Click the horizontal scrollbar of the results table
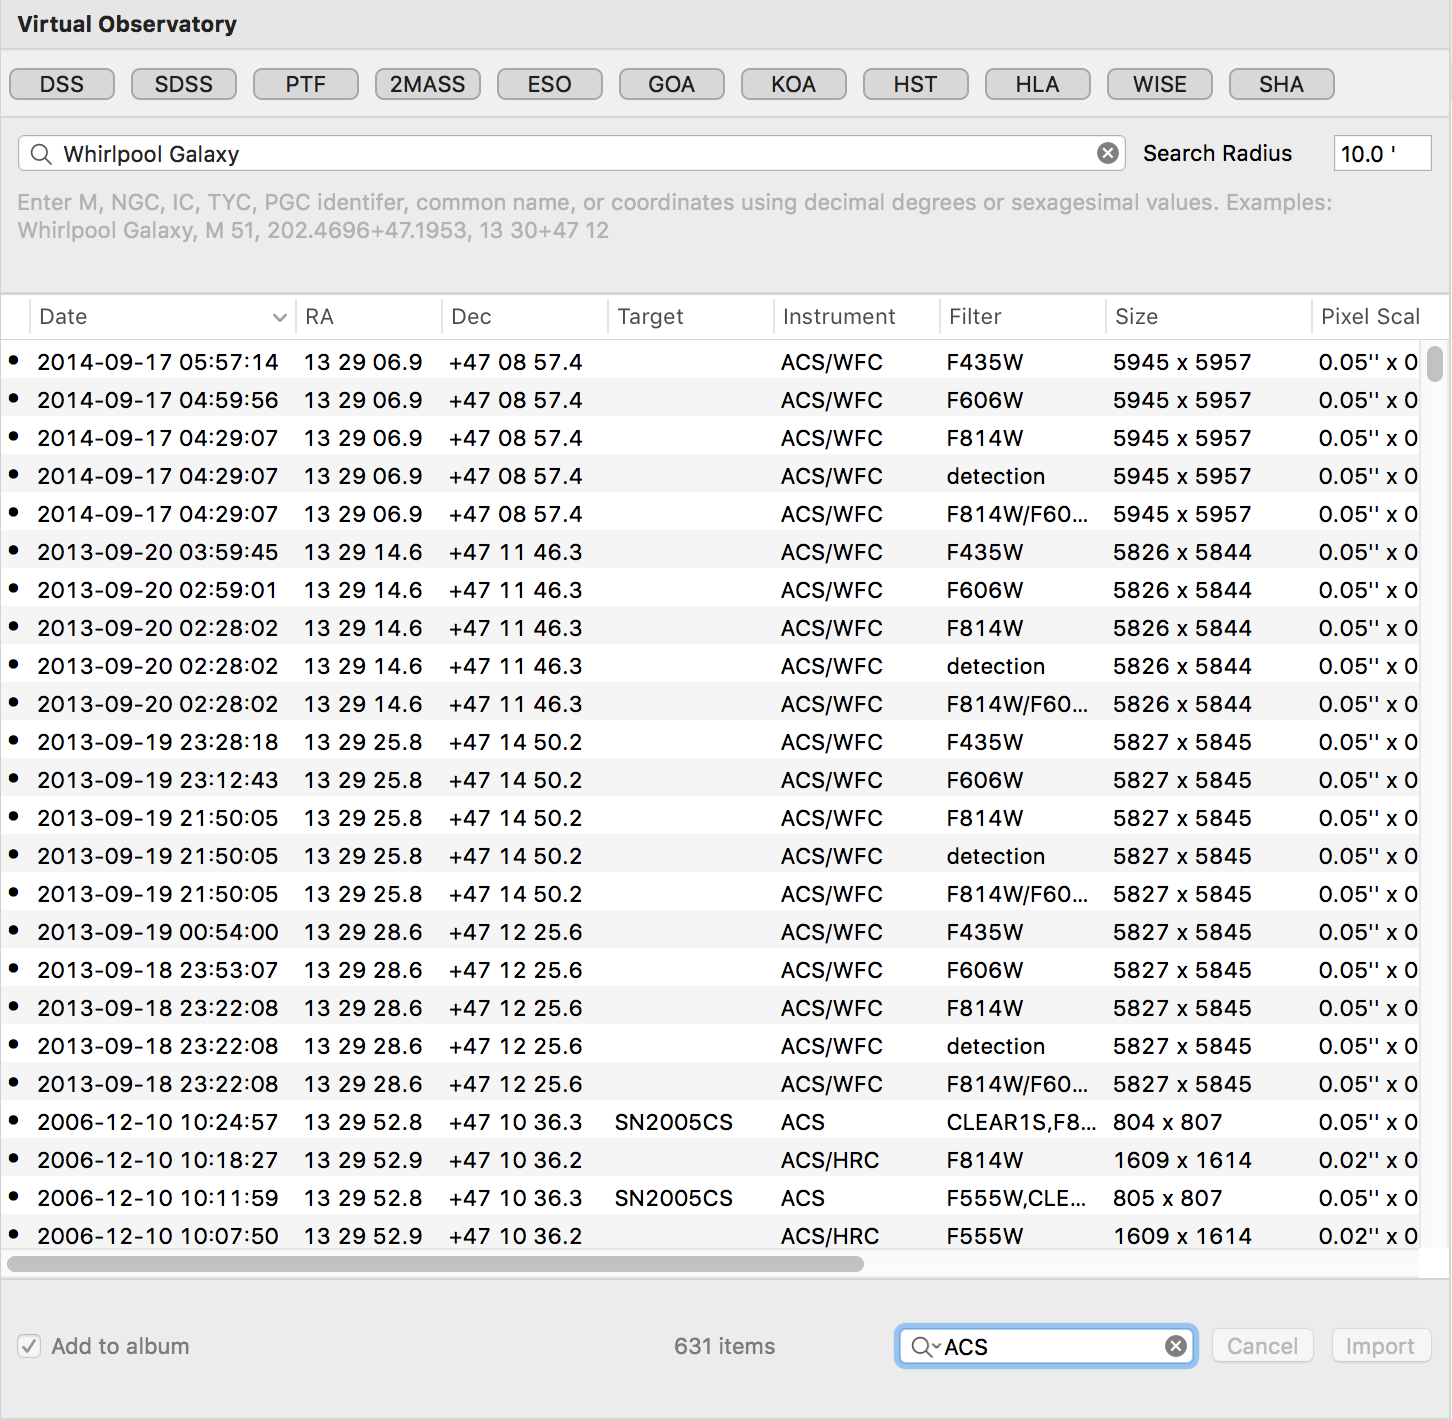 (x=435, y=1264)
